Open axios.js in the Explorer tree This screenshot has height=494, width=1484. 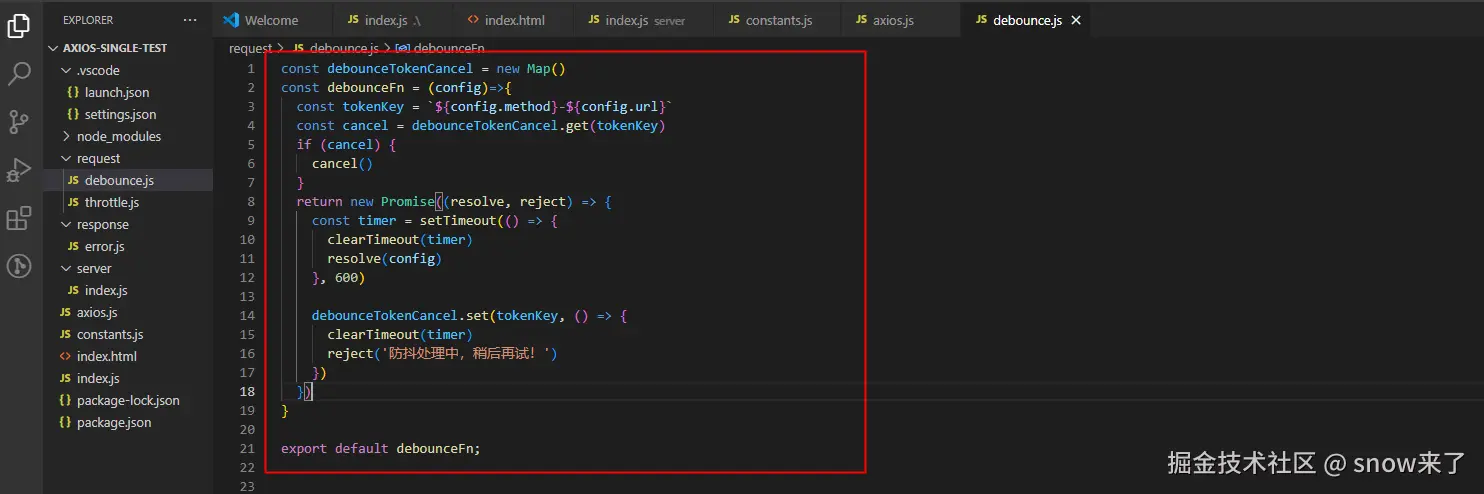pyautogui.click(x=128, y=312)
